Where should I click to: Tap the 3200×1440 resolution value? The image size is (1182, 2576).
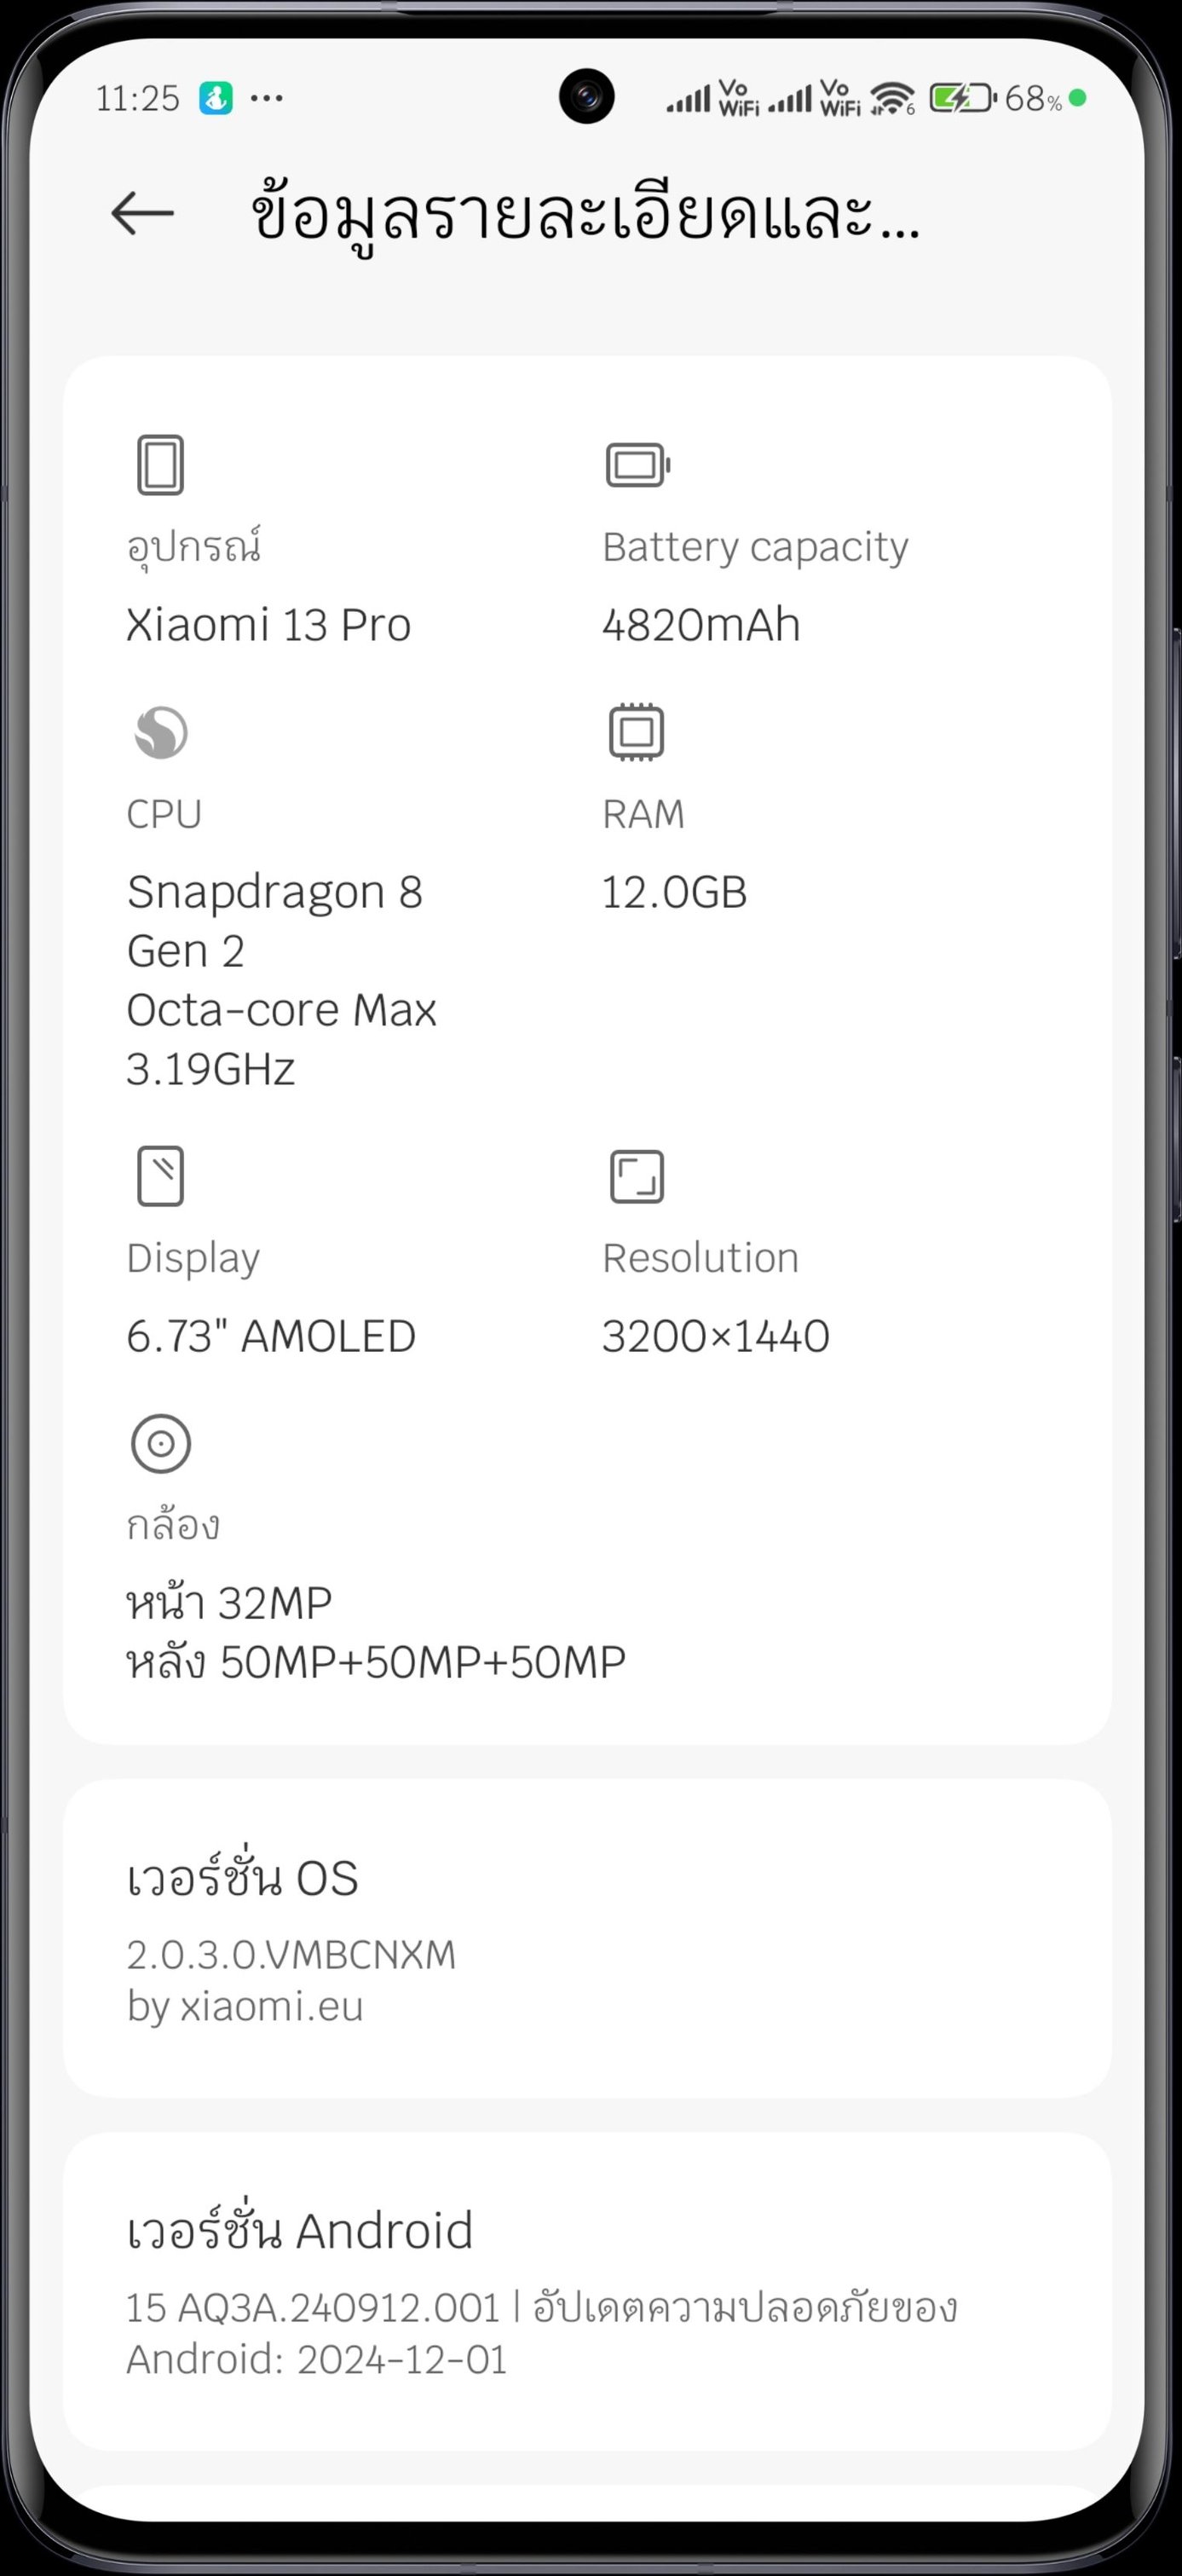716,1336
